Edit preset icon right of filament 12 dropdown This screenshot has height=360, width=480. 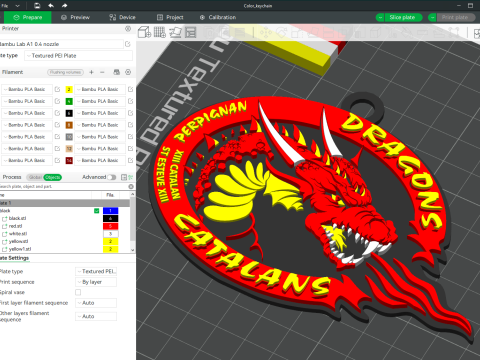[130, 148]
